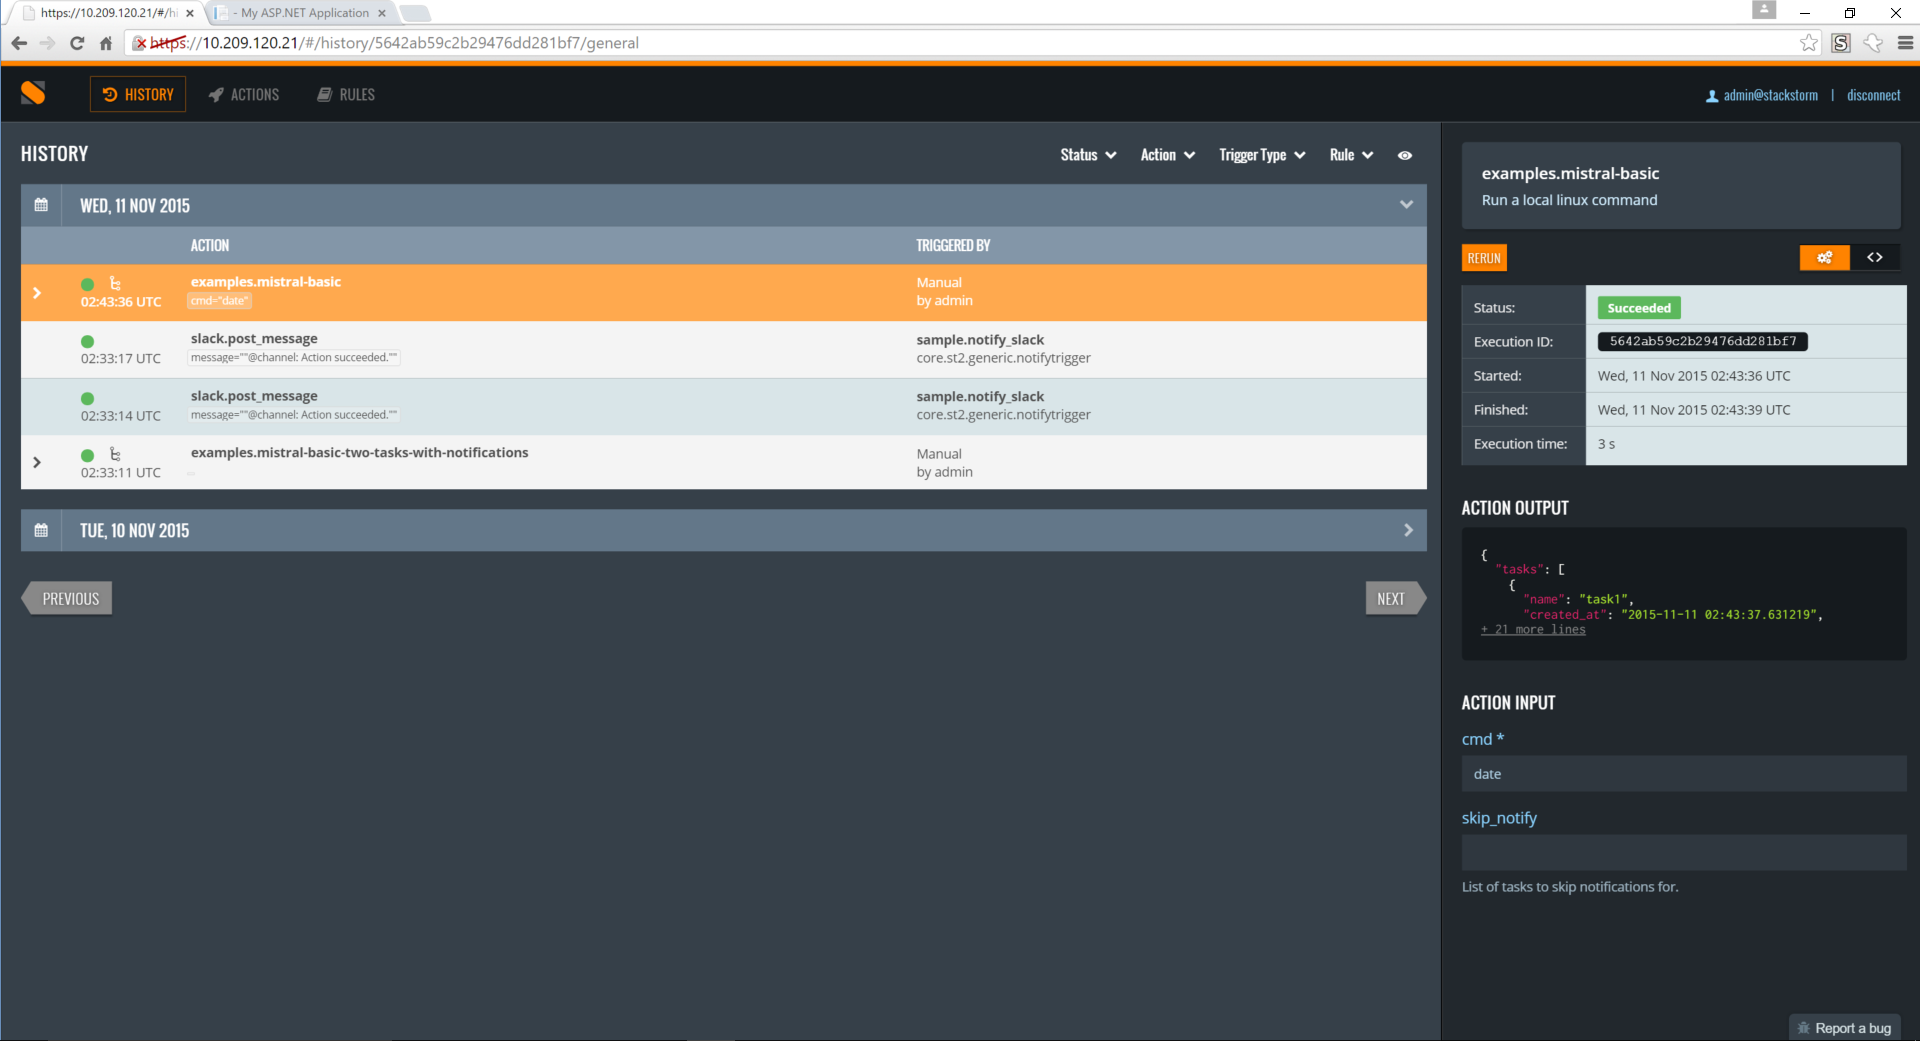Click disconnect in the top-right corner
Viewport: 1920px width, 1041px height.
pos(1874,94)
